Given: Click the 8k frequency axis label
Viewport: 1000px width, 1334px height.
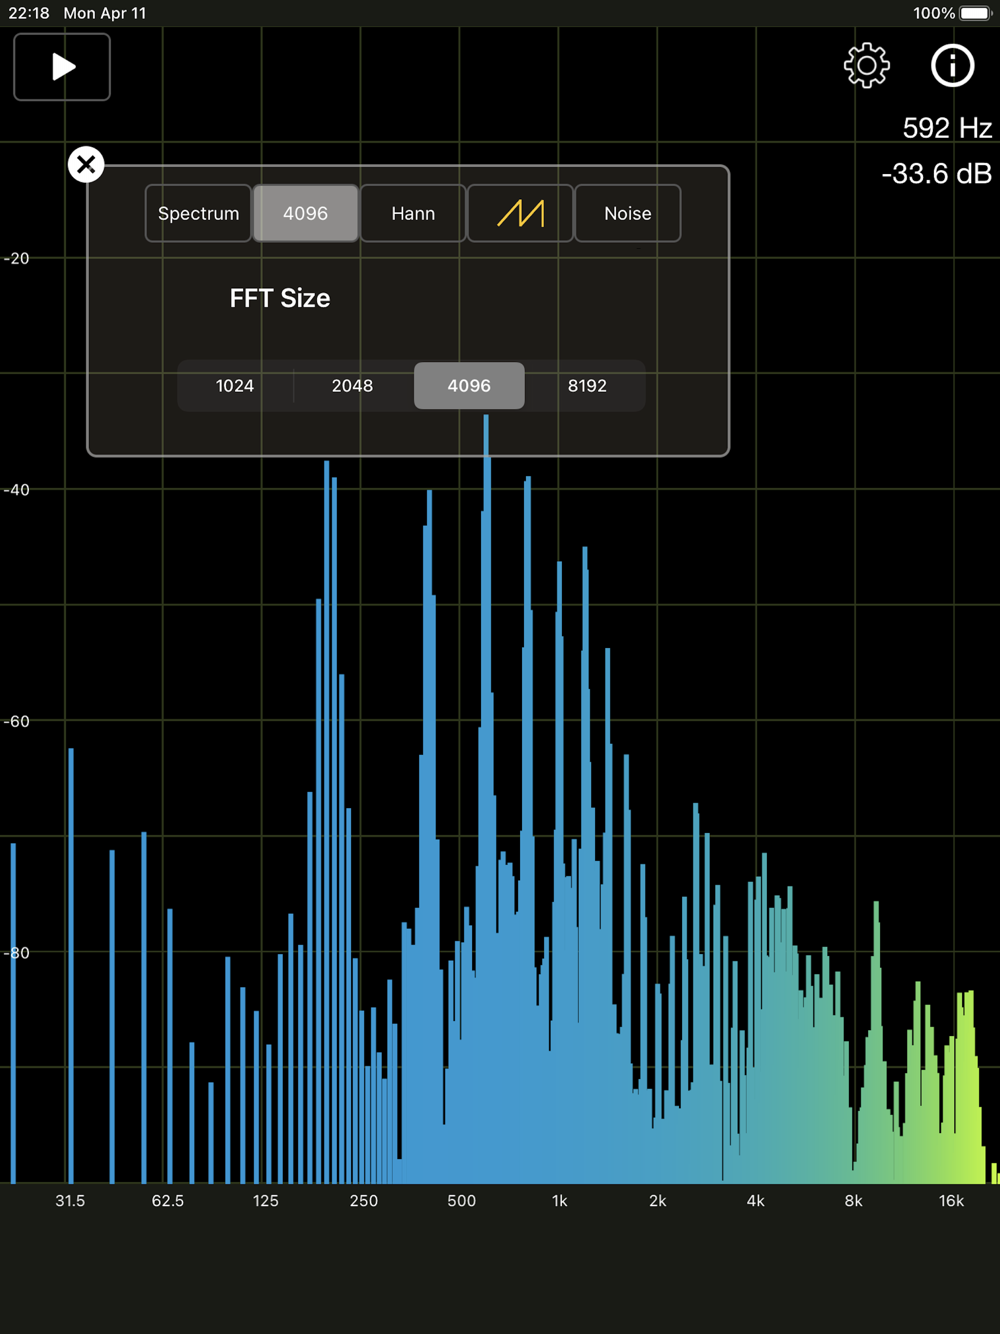Looking at the screenshot, I should point(853,1201).
